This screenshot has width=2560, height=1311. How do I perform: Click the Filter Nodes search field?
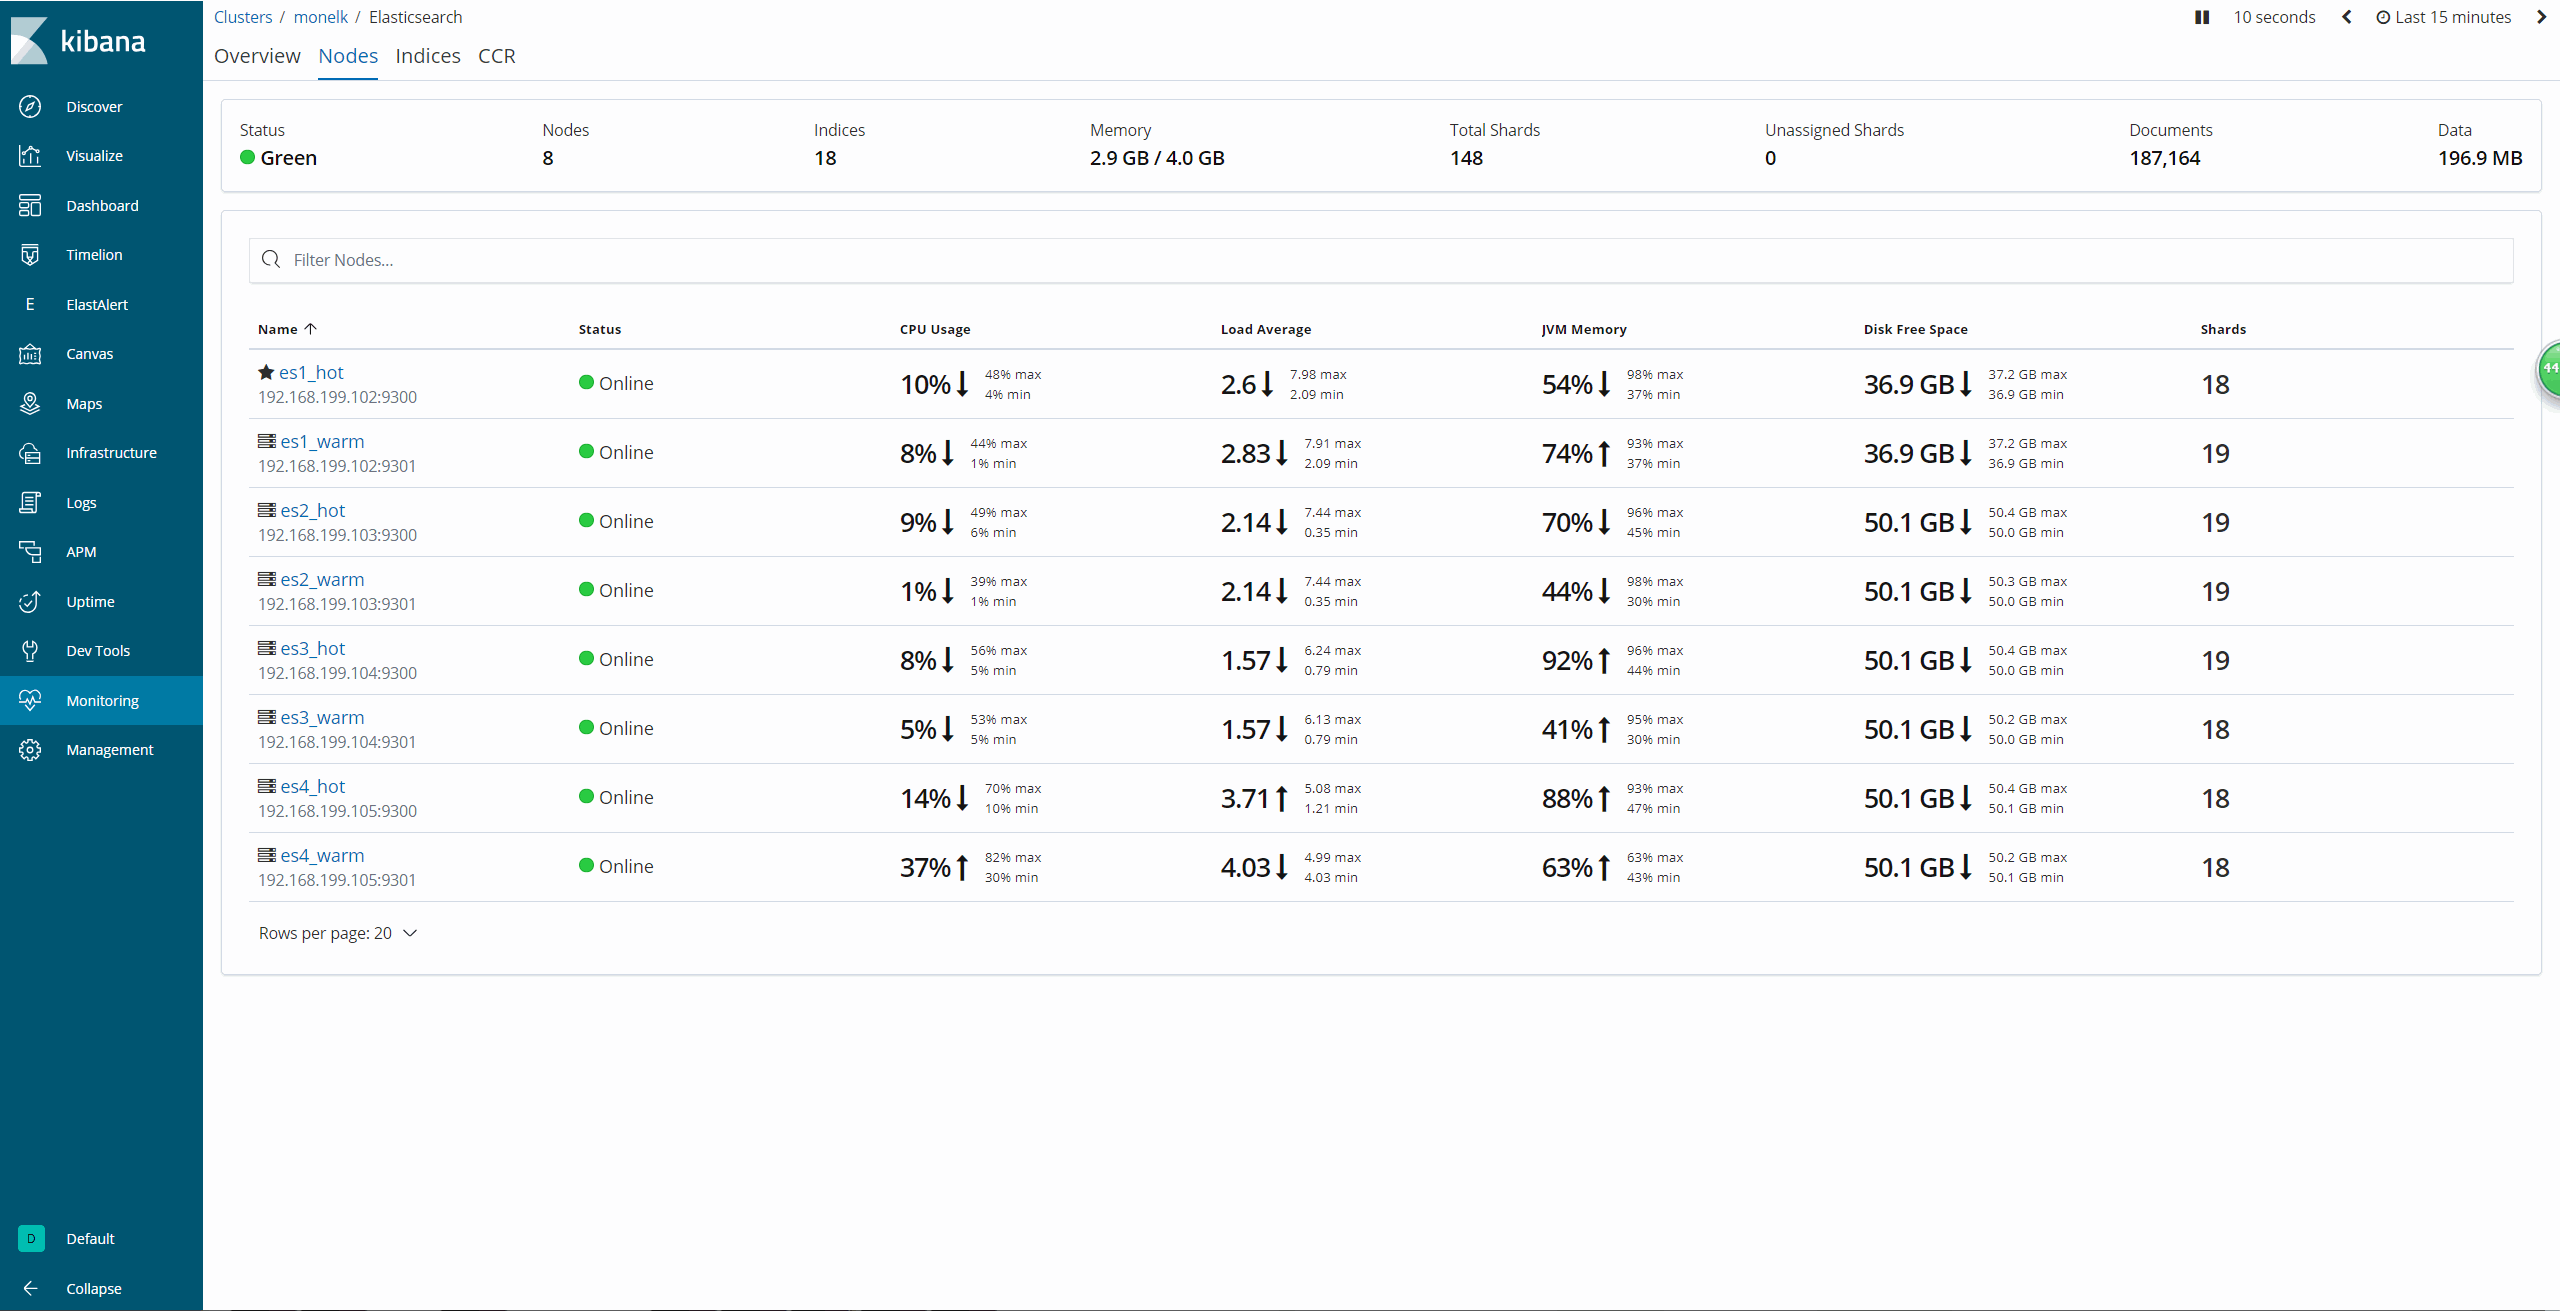tap(1380, 260)
